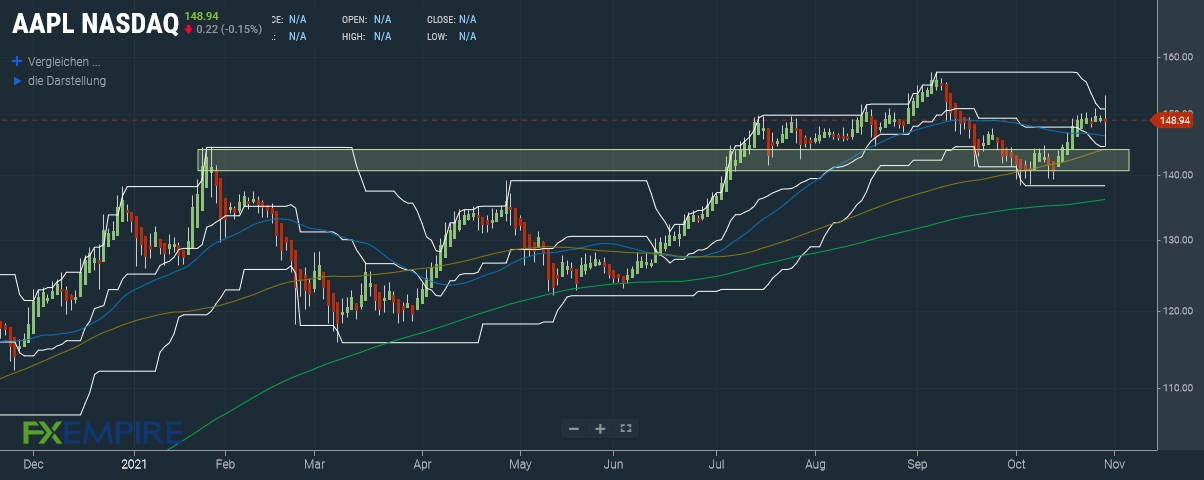This screenshot has width=1204, height=480.
Task: Click the May label on time axis
Action: pyautogui.click(x=519, y=464)
